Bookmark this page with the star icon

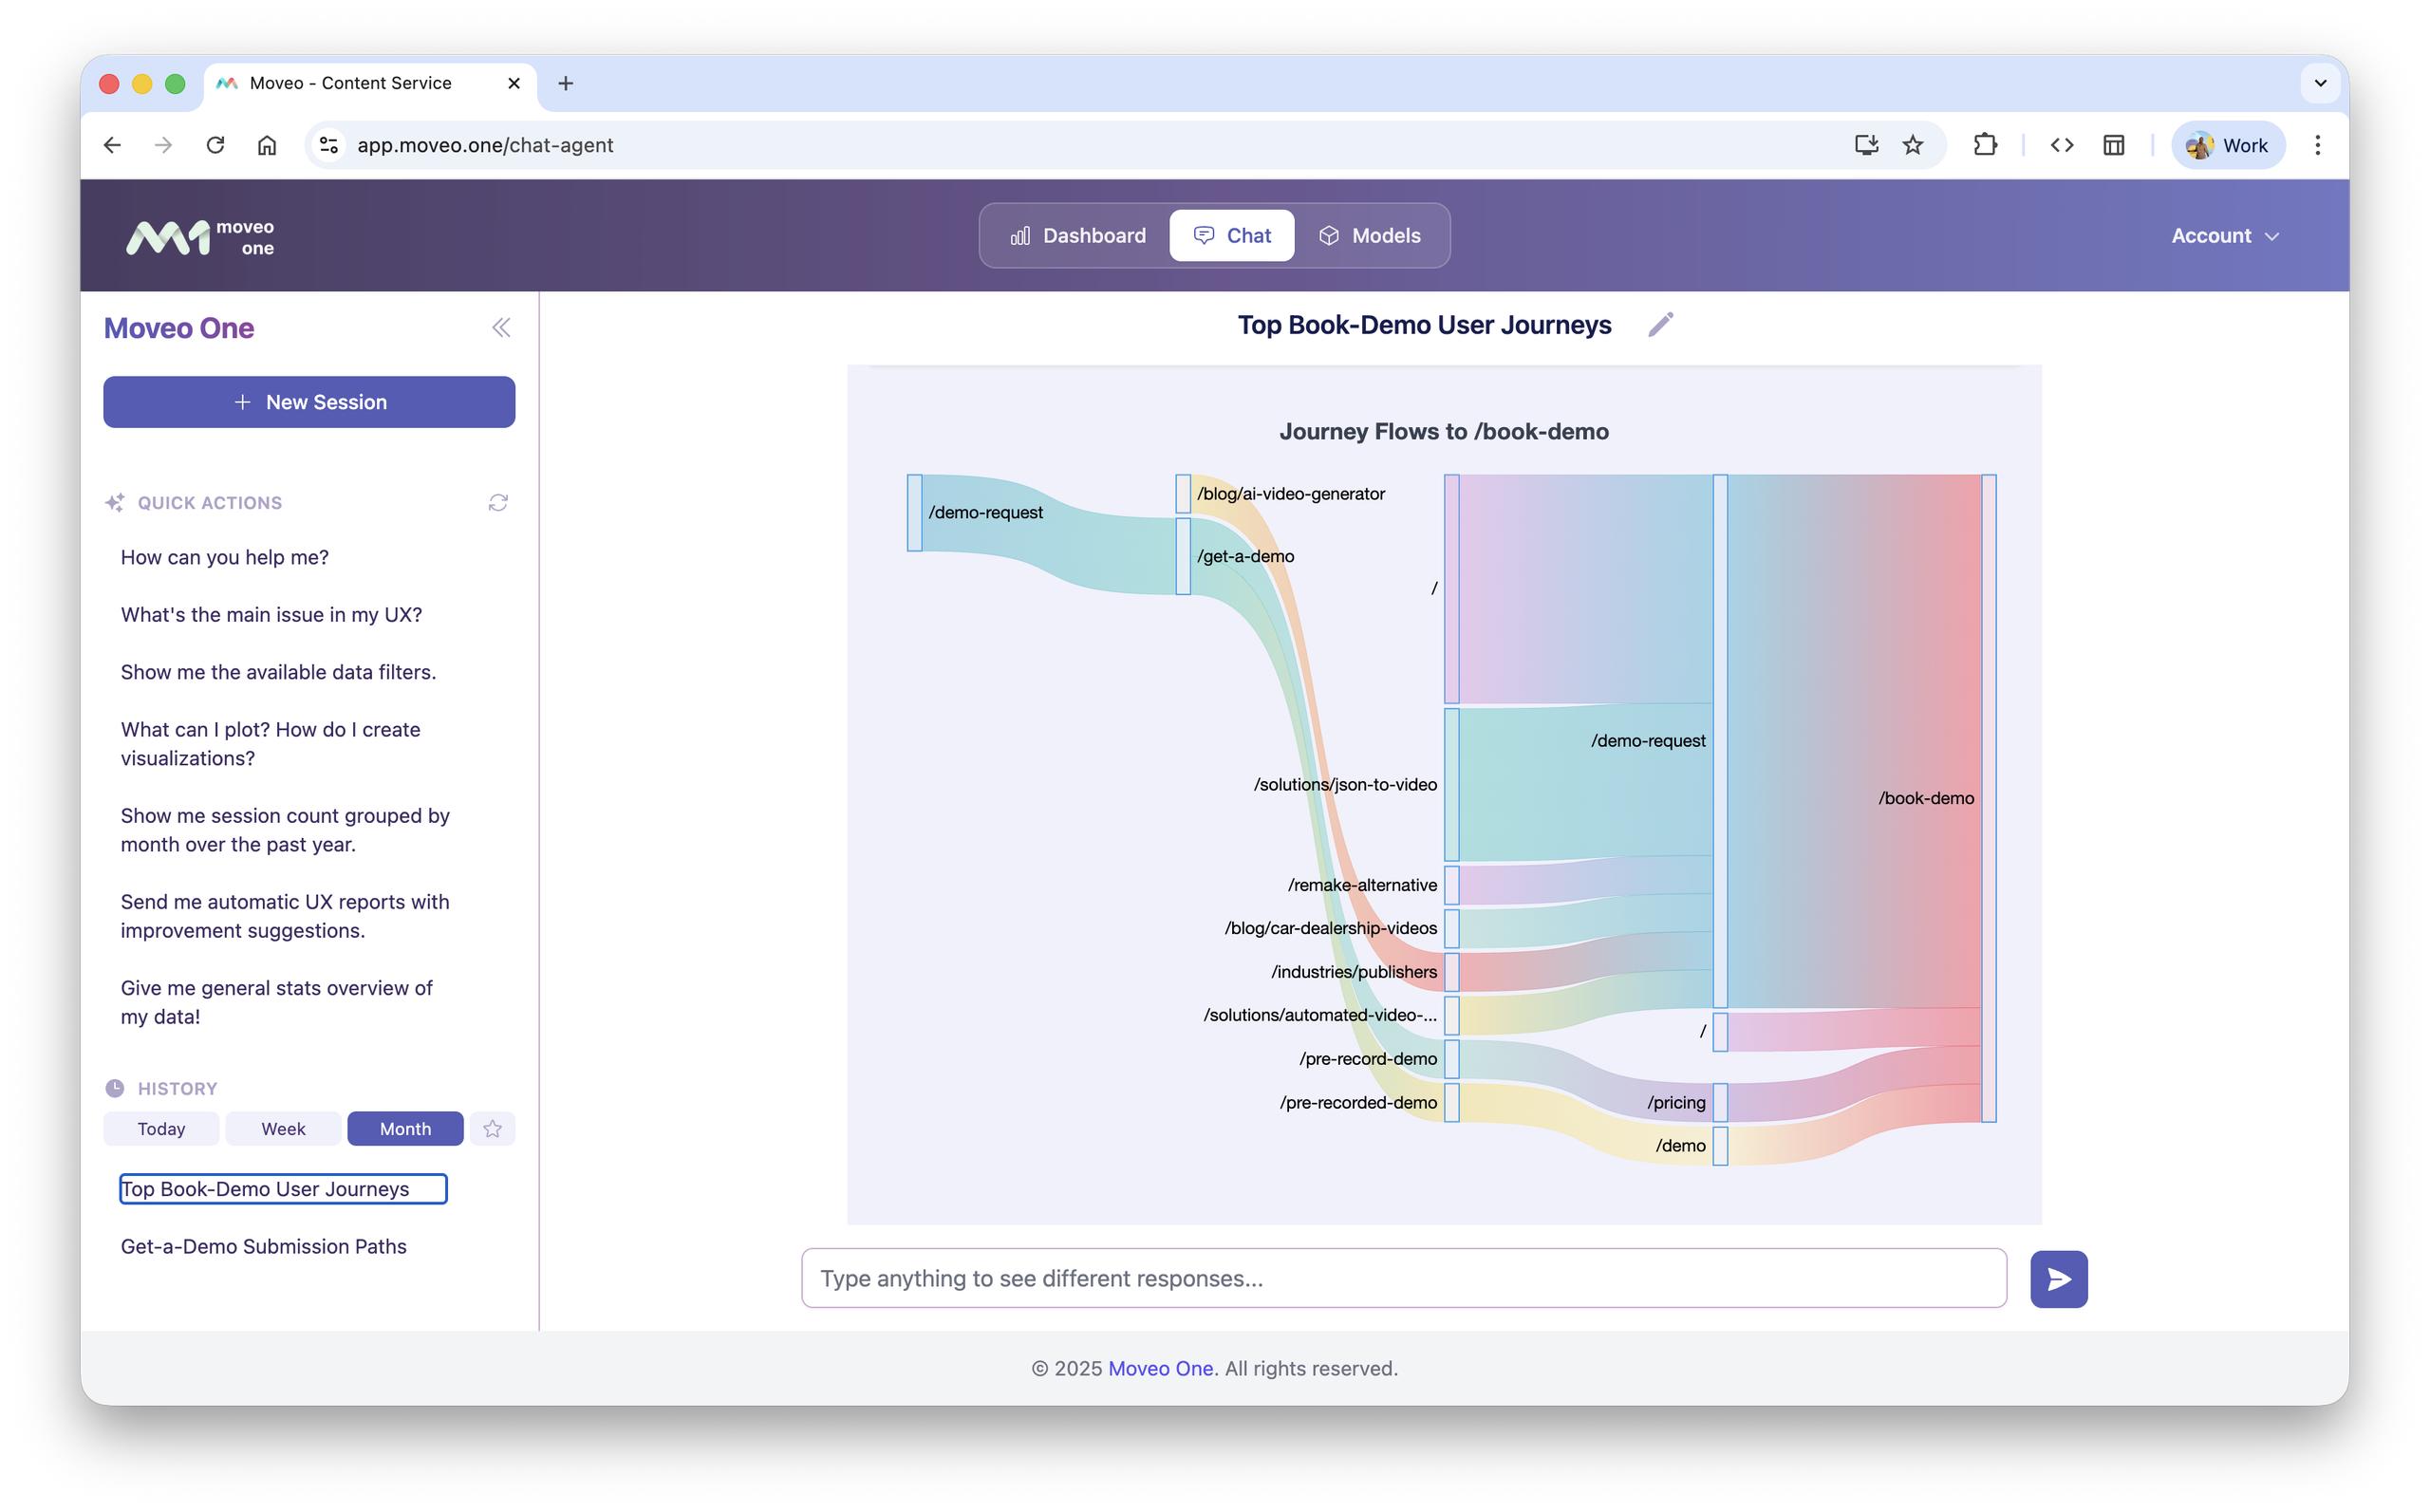pos(1913,145)
